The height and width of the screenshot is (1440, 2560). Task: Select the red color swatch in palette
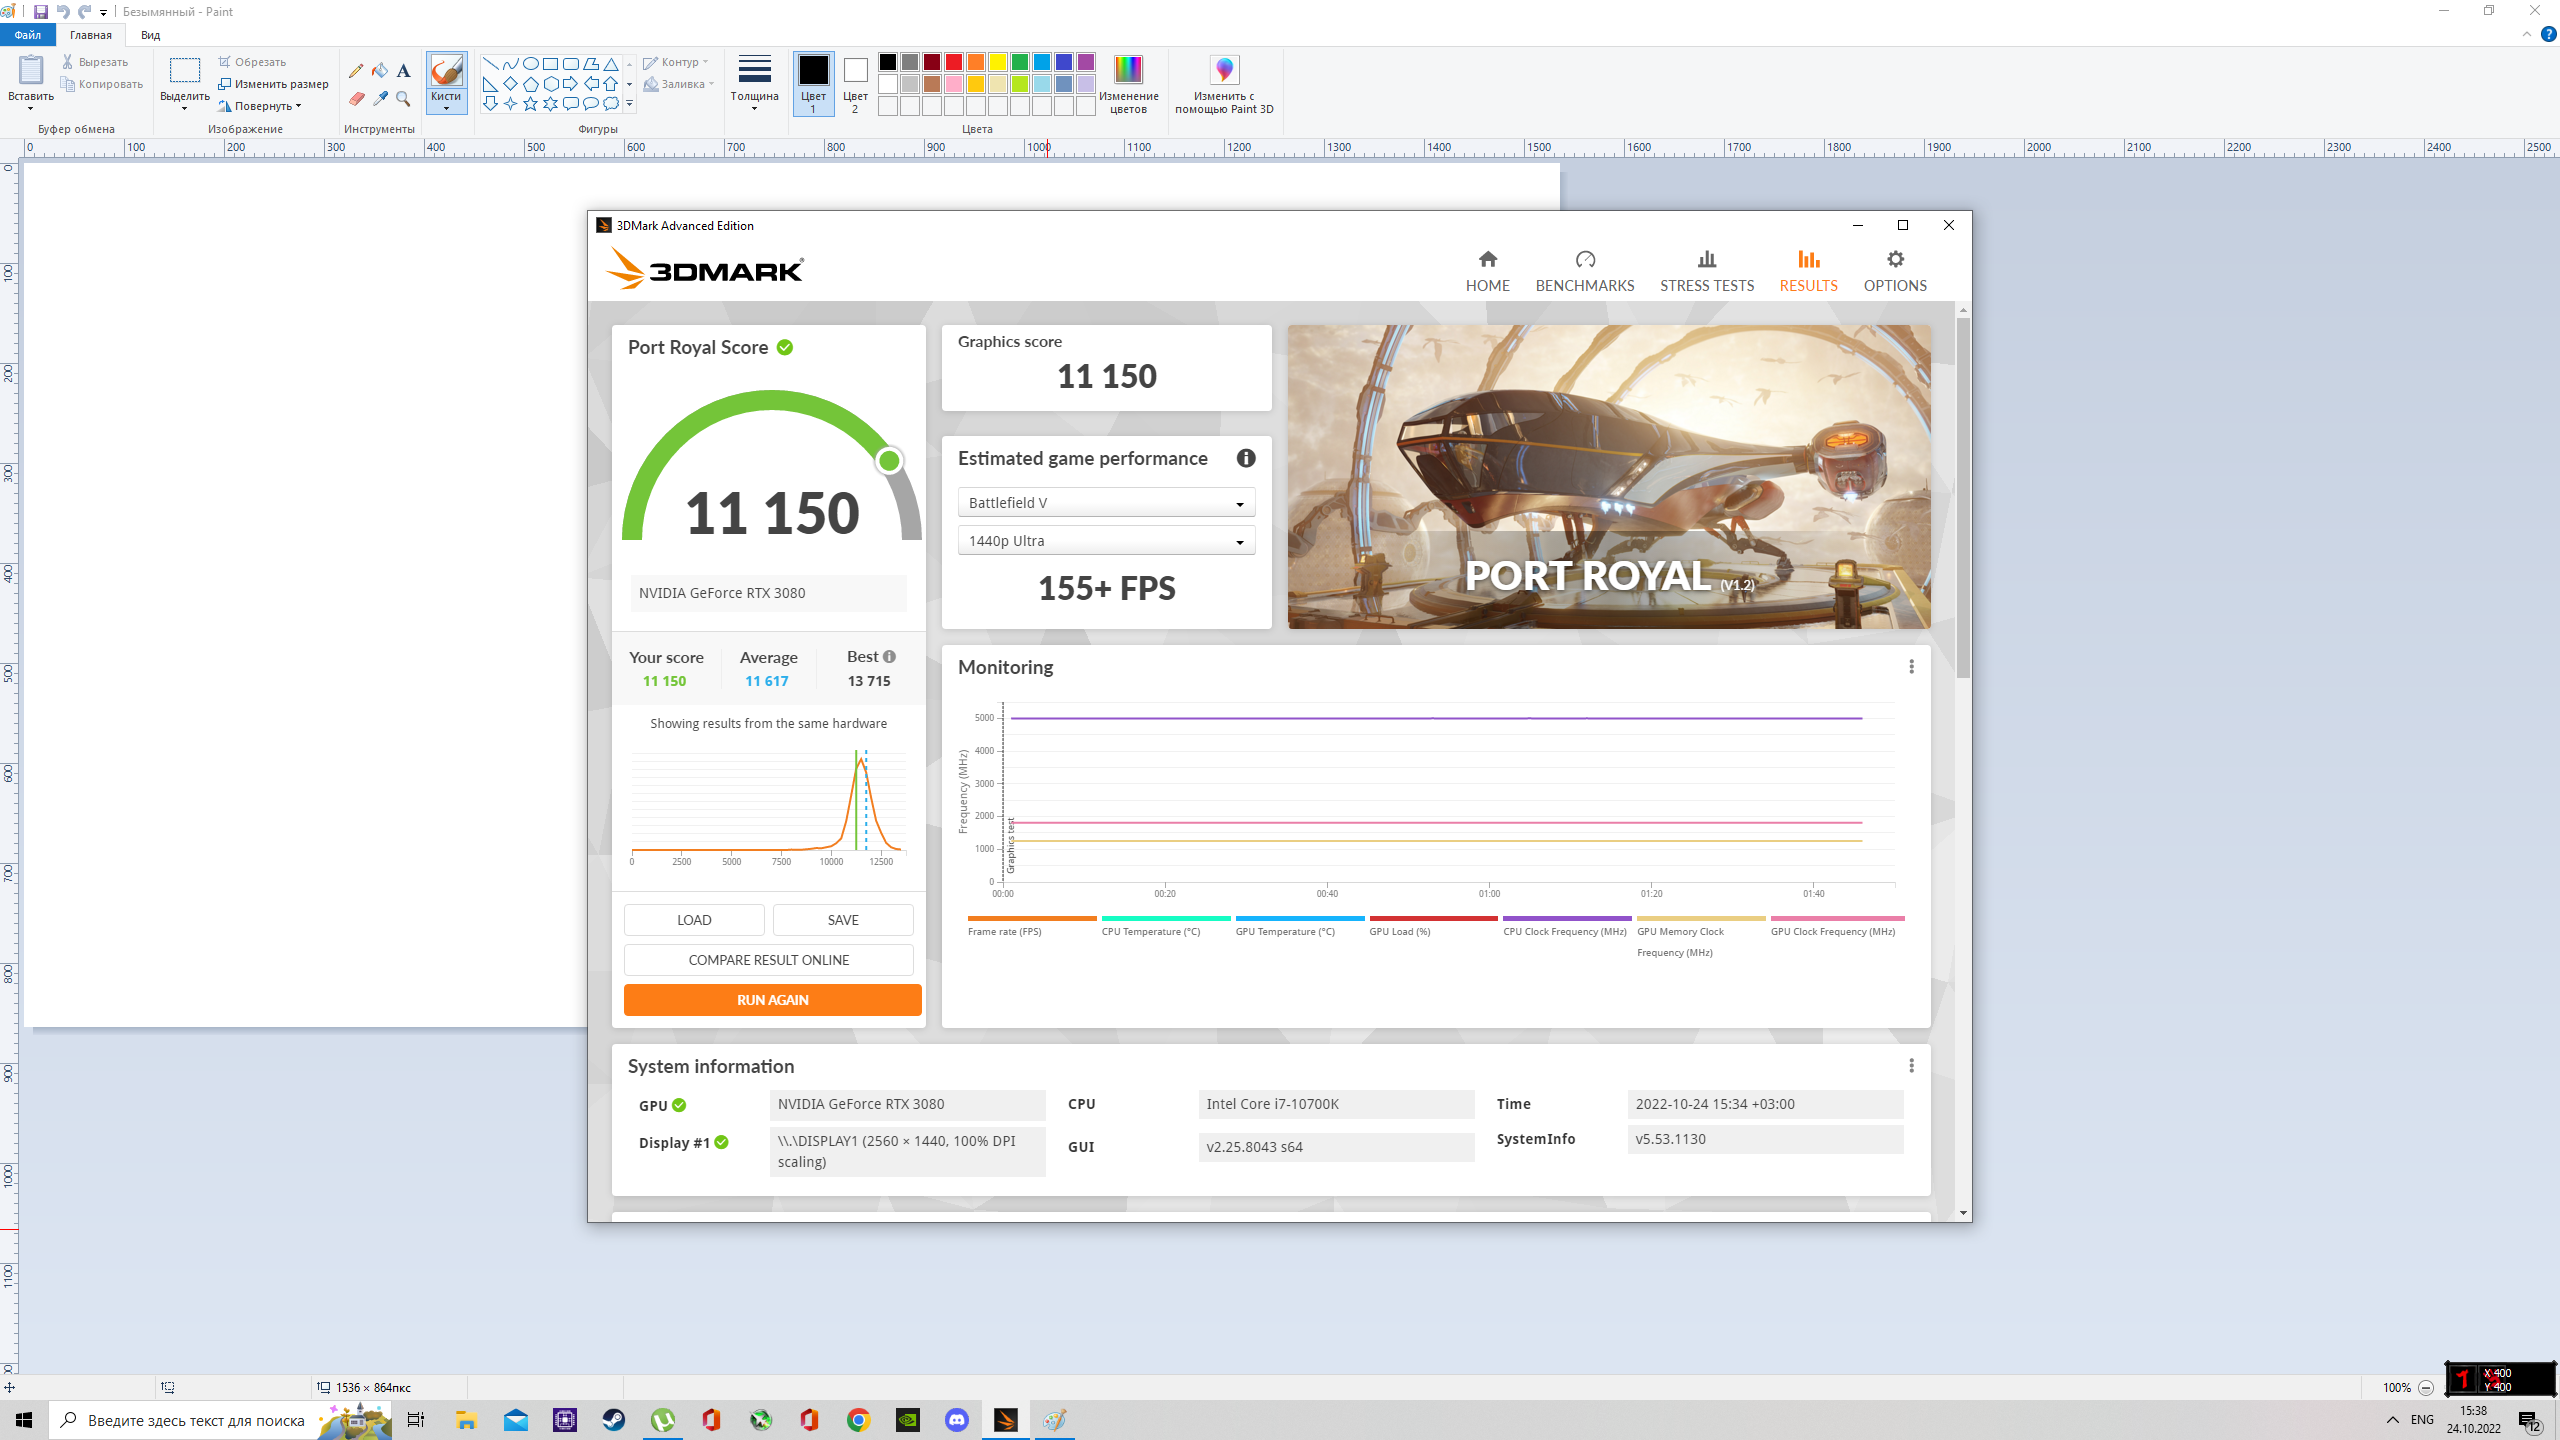coord(953,62)
